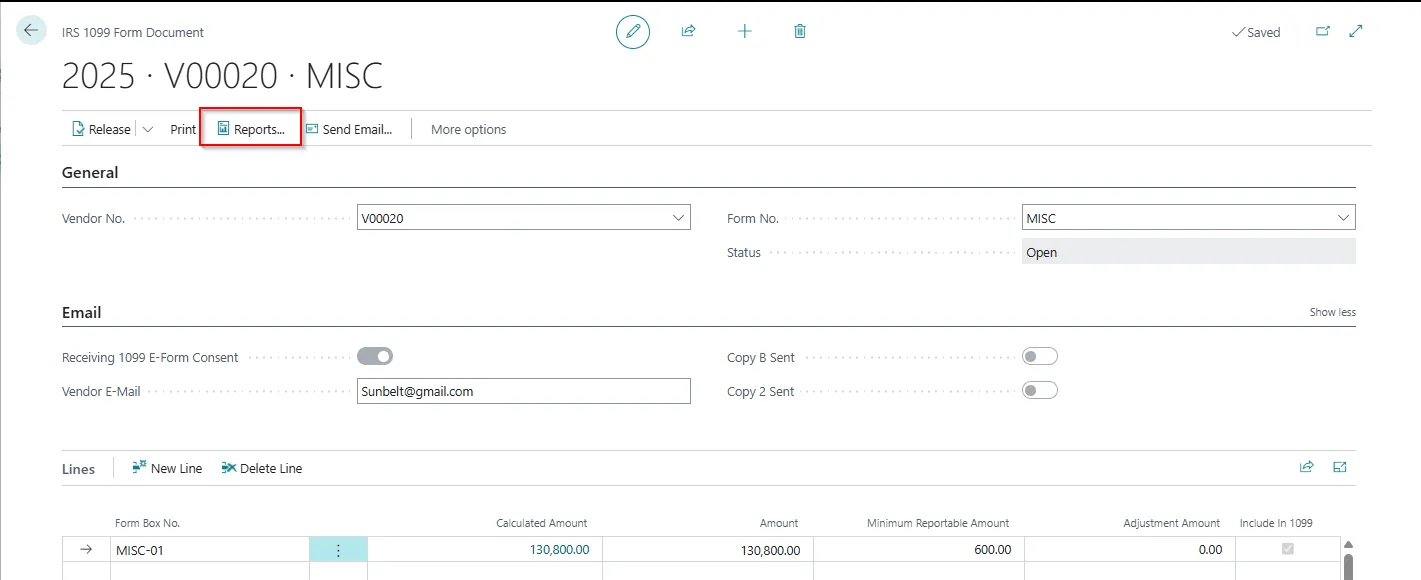Open the Reports... menu item
The image size is (1421, 580).
click(251, 129)
